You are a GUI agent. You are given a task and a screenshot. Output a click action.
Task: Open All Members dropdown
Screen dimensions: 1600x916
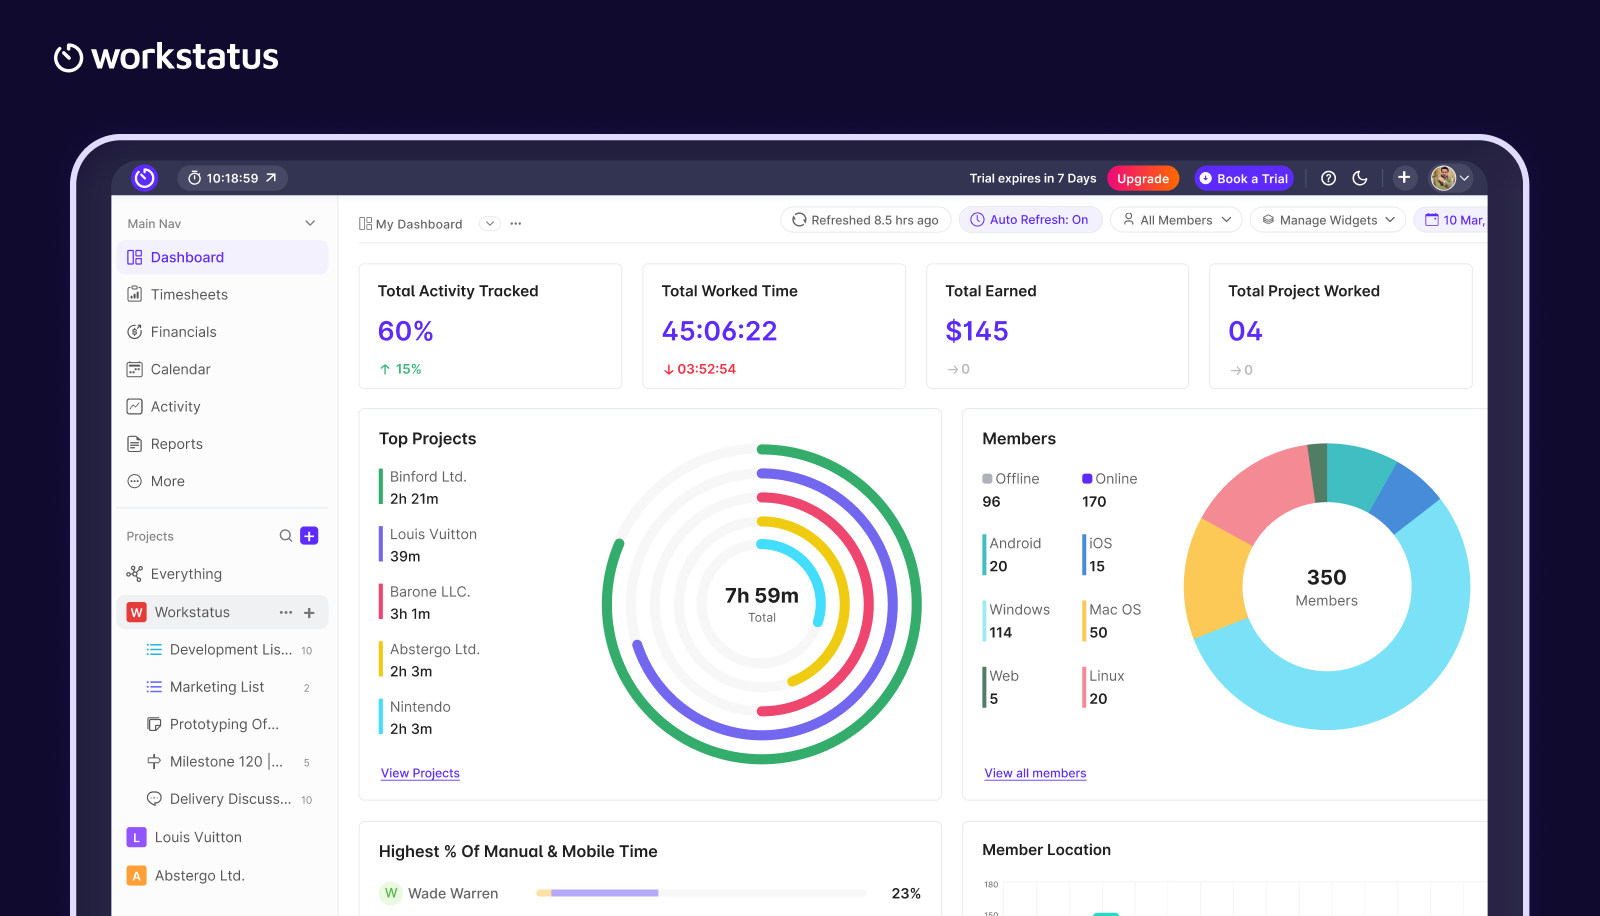click(x=1176, y=220)
